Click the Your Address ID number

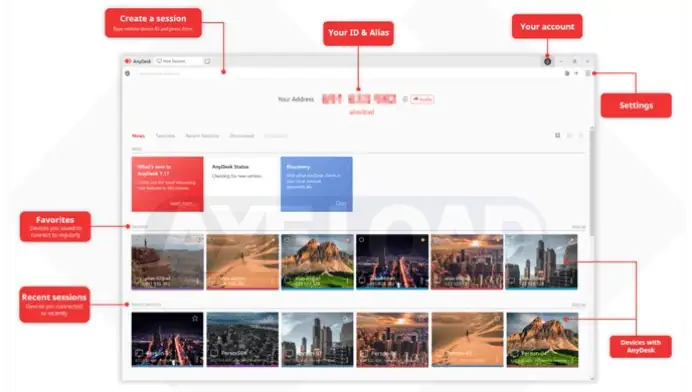coord(359,99)
